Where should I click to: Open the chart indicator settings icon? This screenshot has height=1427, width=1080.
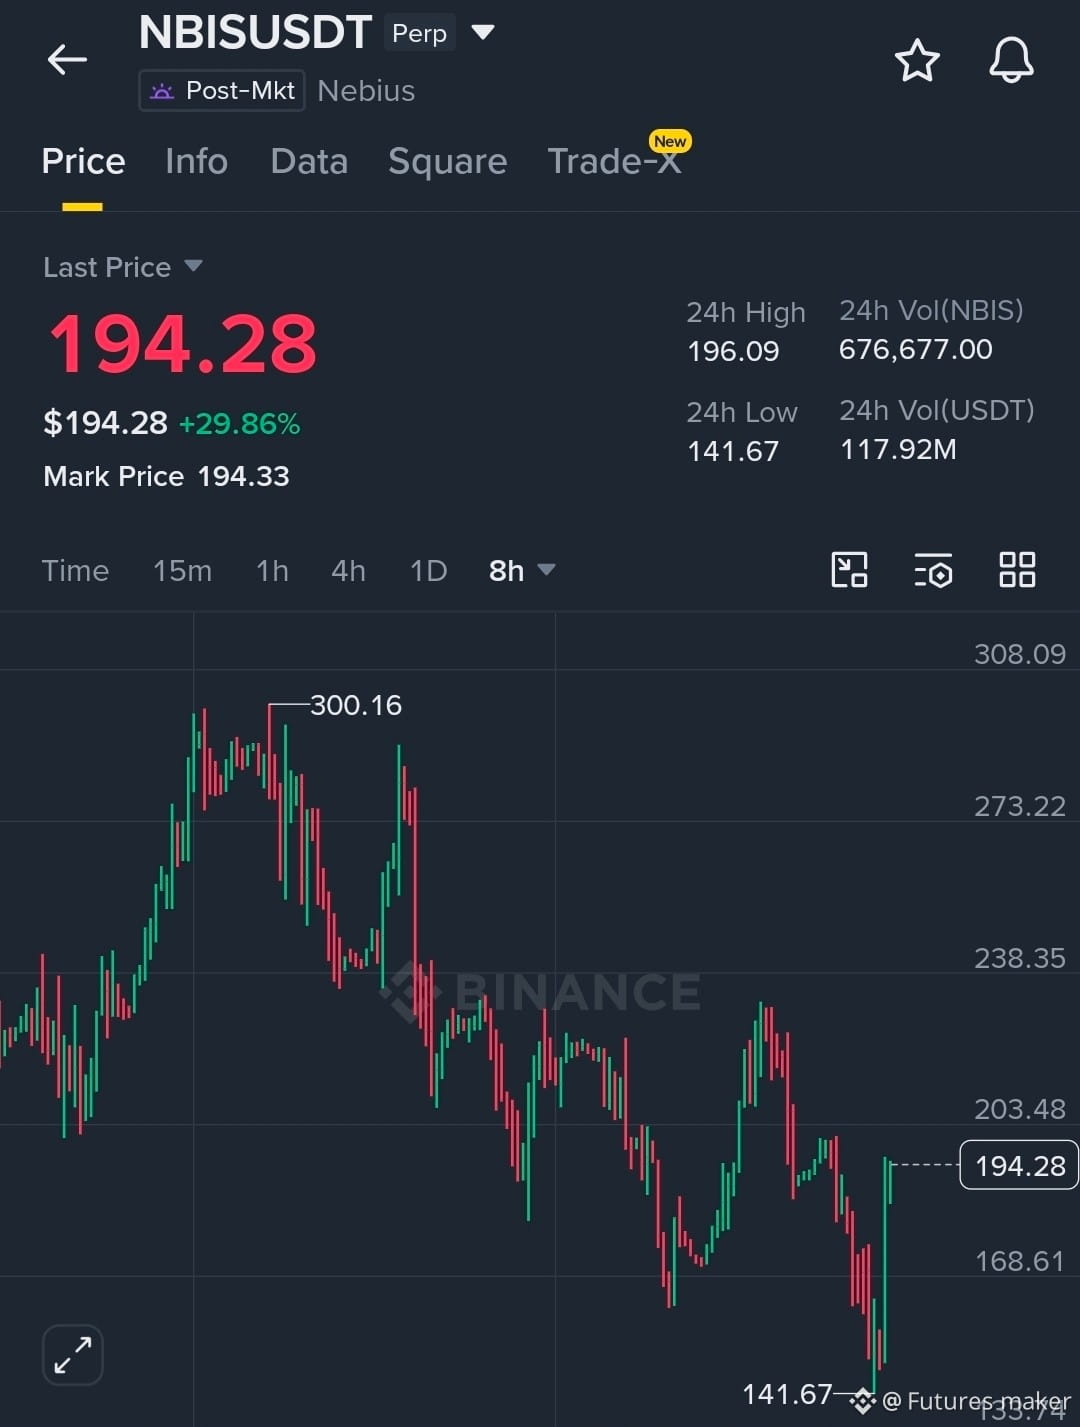coord(933,570)
